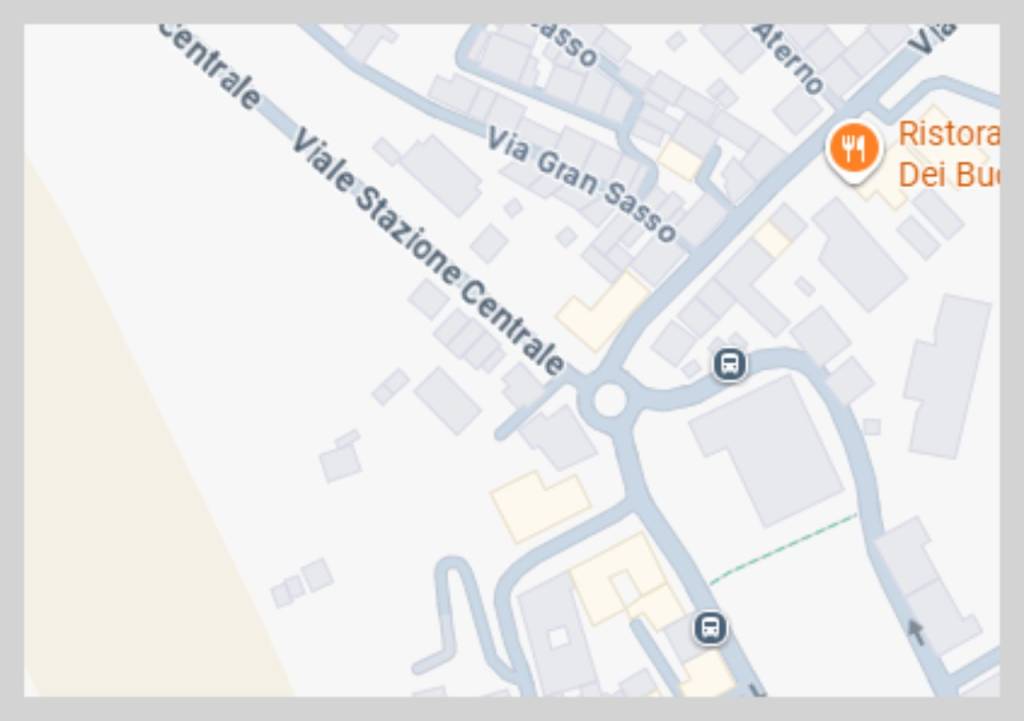Select the yellow building southwest of the roundabout
Screen dimensions: 1024x721
(x=541, y=505)
